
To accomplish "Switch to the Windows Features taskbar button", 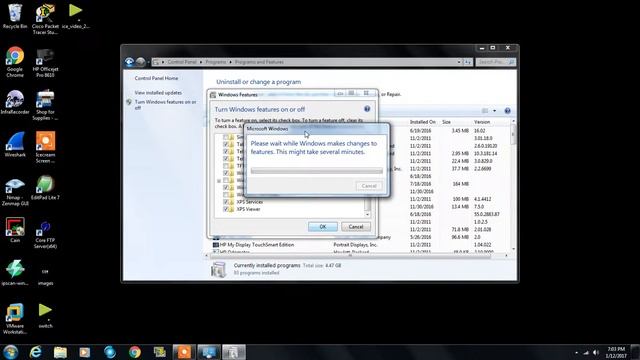I will point(234,352).
